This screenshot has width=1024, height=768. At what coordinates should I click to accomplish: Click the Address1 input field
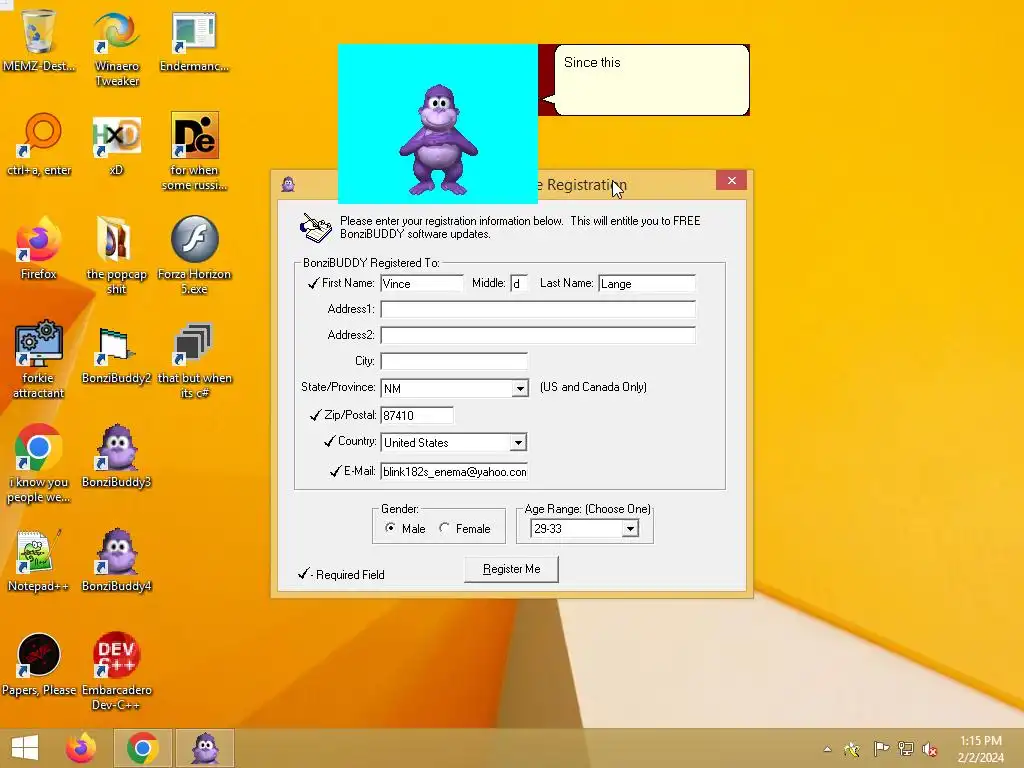pos(538,309)
